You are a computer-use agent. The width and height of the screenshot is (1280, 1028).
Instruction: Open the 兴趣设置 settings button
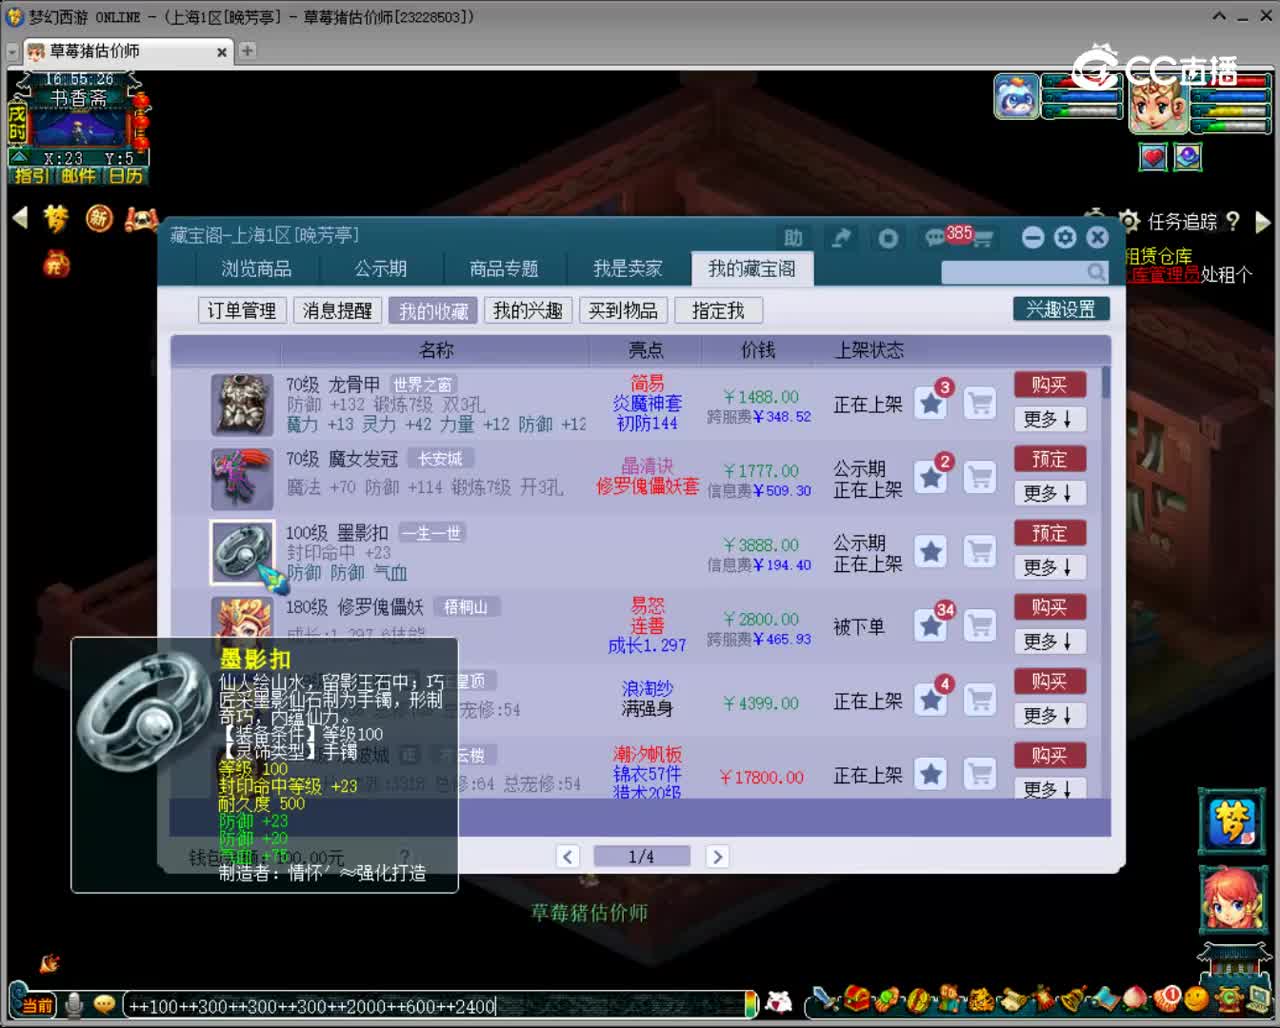[x=1060, y=310]
